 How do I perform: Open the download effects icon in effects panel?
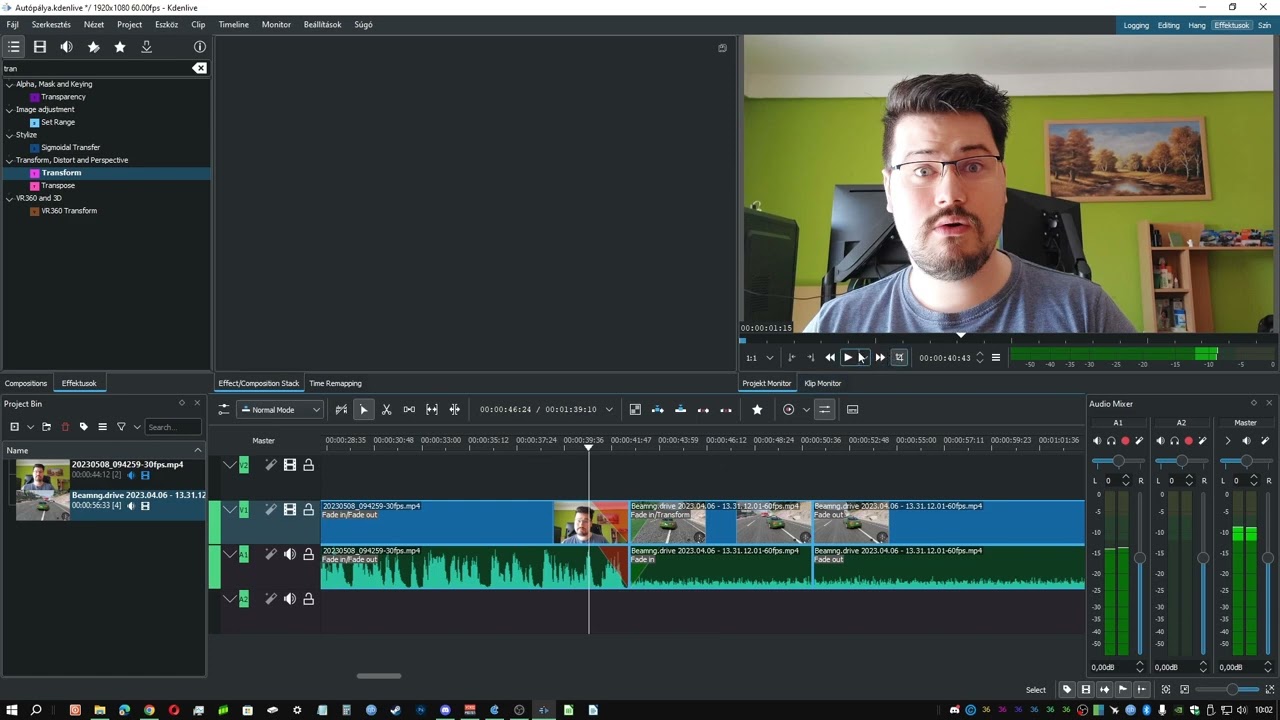146,47
